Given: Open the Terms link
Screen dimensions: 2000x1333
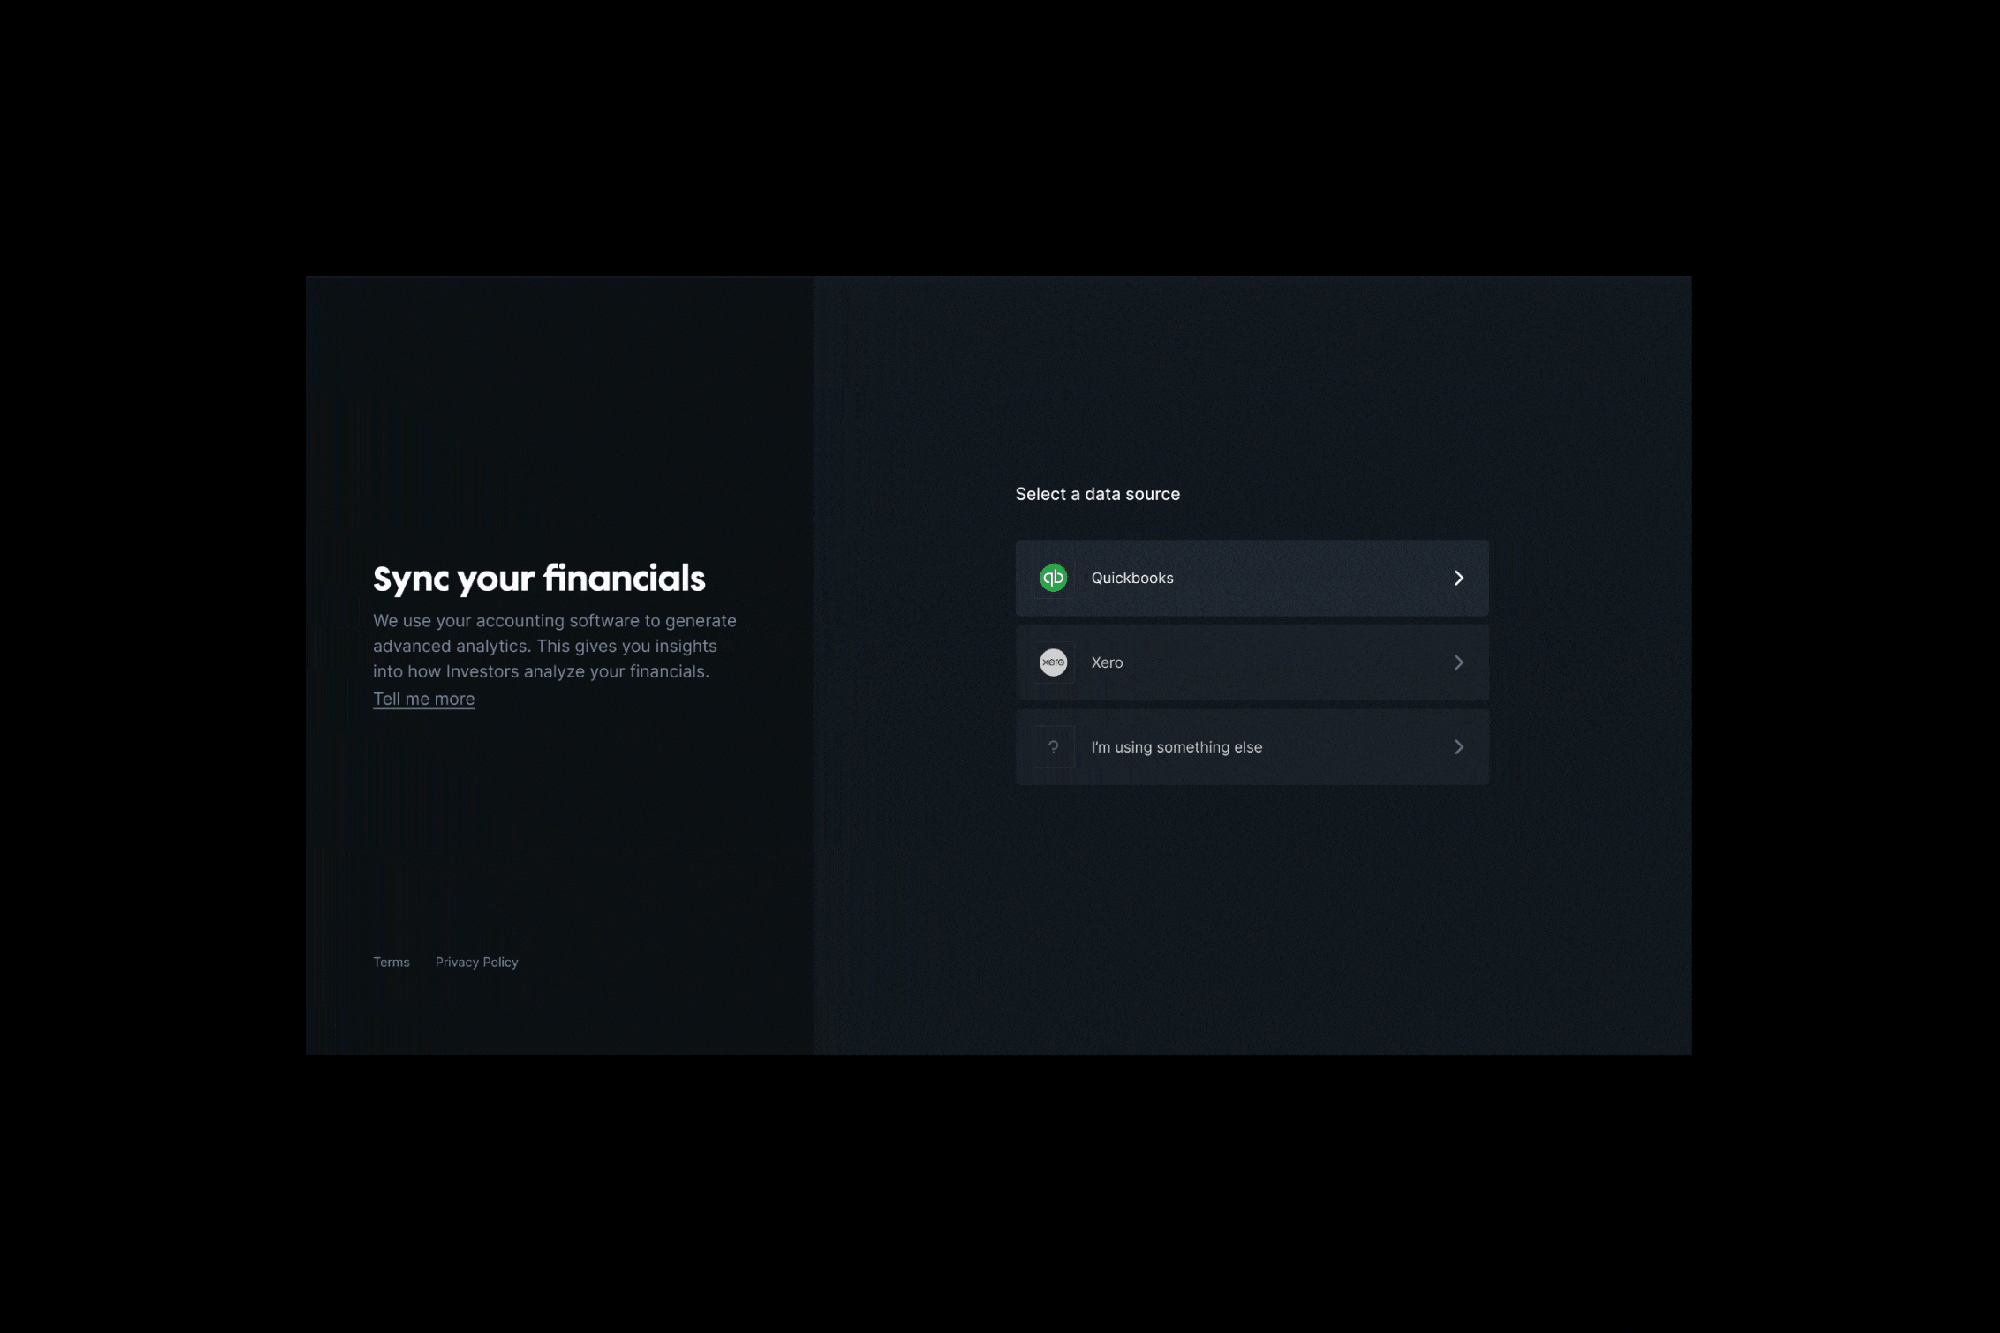Looking at the screenshot, I should pos(391,962).
